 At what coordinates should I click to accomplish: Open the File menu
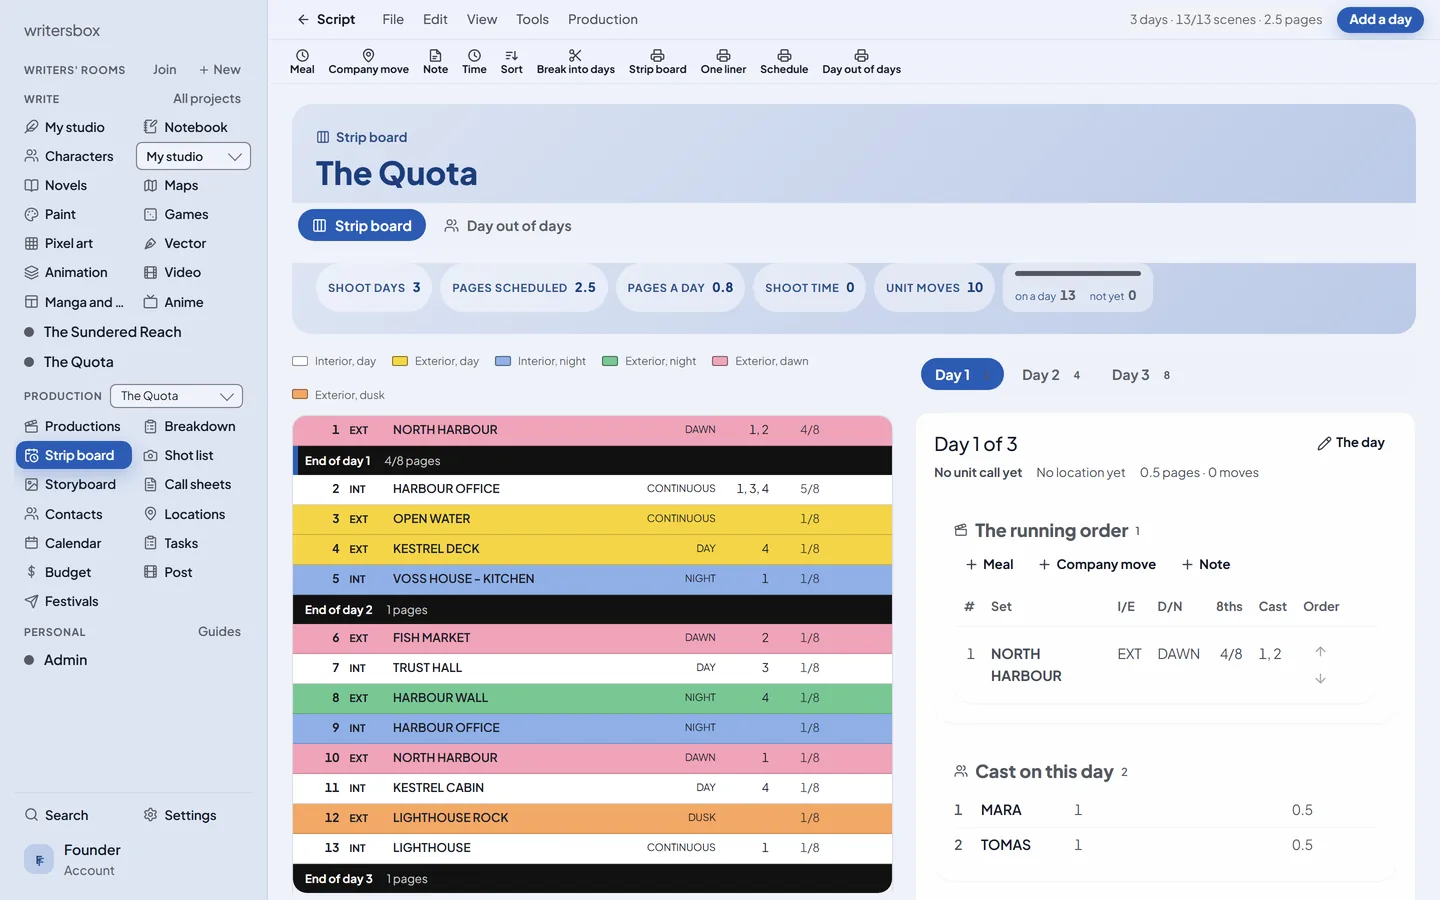click(393, 19)
